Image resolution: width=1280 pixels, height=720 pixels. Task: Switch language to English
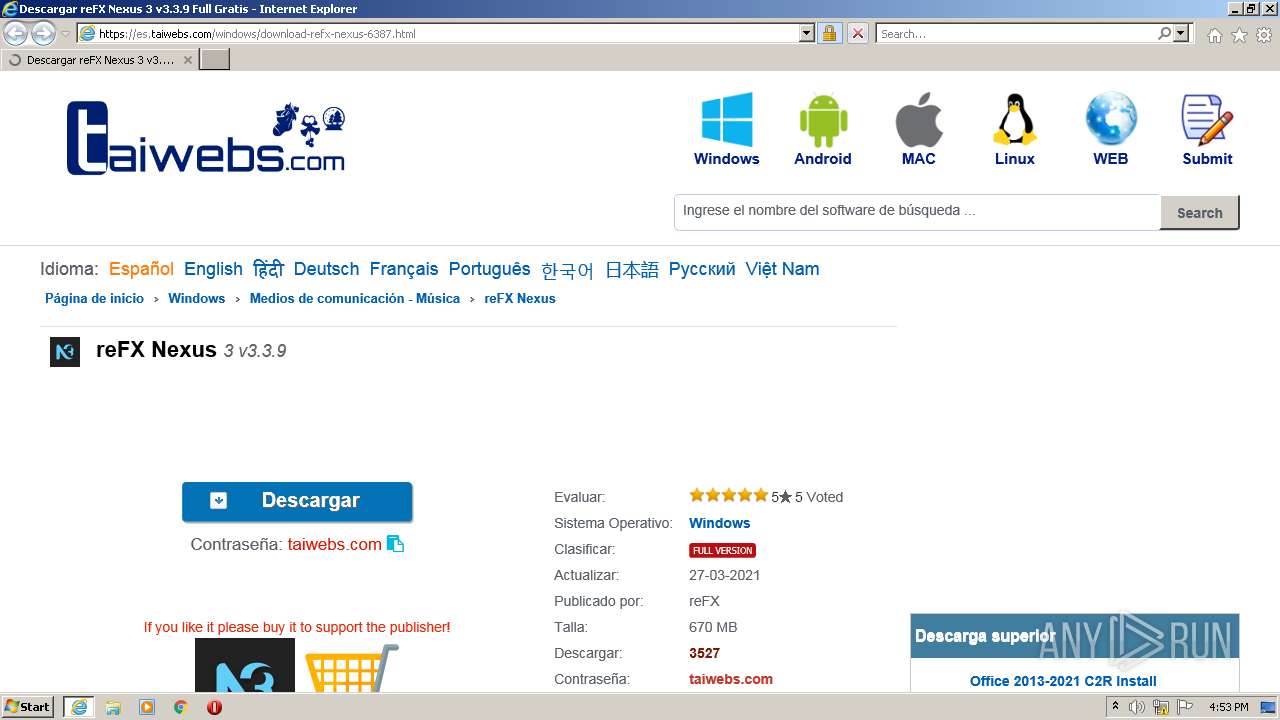(213, 269)
